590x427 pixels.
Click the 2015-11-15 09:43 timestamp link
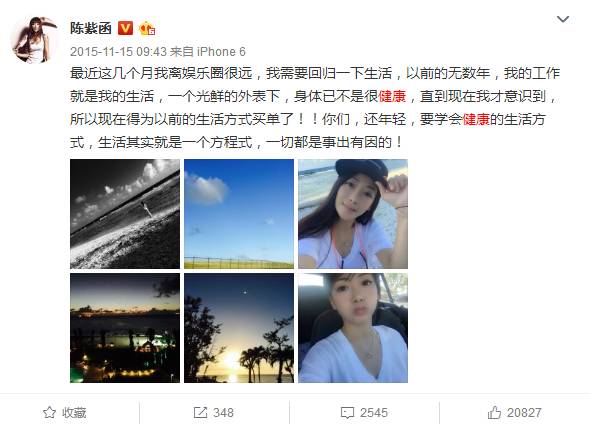(x=118, y=52)
